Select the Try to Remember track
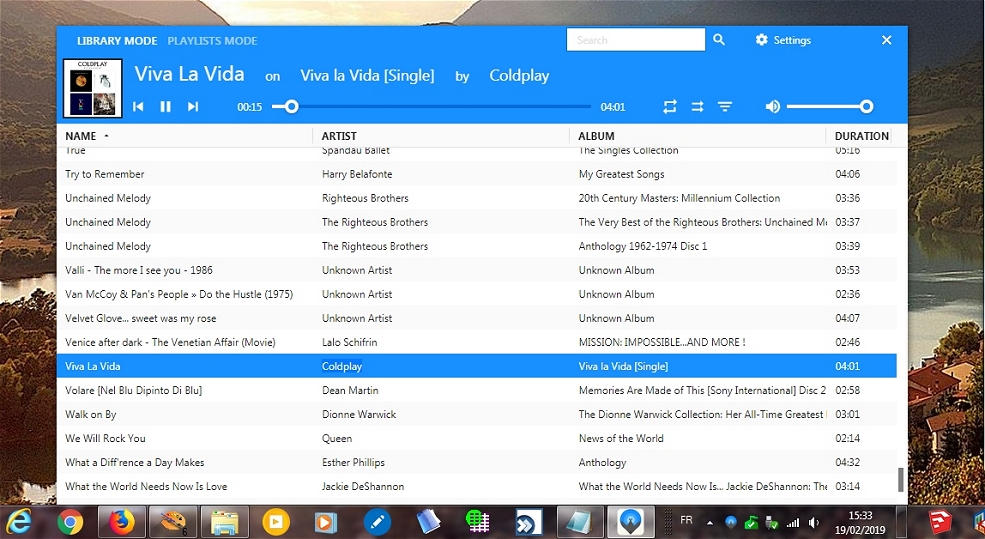This screenshot has height=539, width=985. (477, 174)
